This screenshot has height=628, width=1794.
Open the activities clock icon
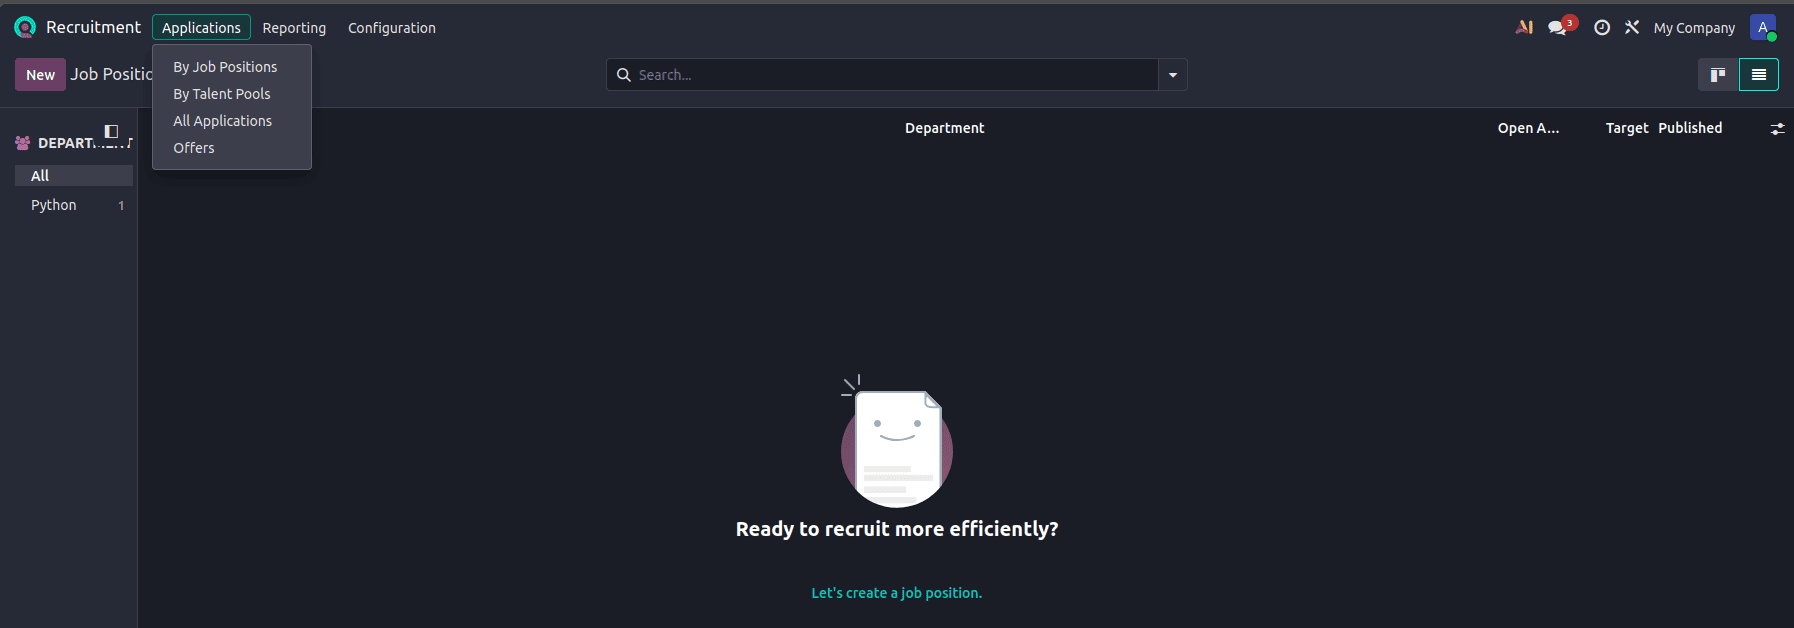(1602, 28)
